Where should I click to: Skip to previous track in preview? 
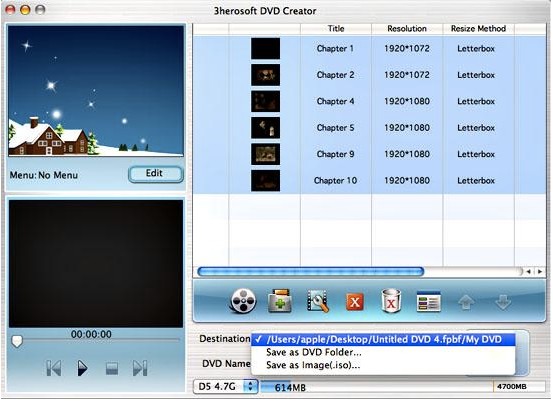[x=54, y=368]
